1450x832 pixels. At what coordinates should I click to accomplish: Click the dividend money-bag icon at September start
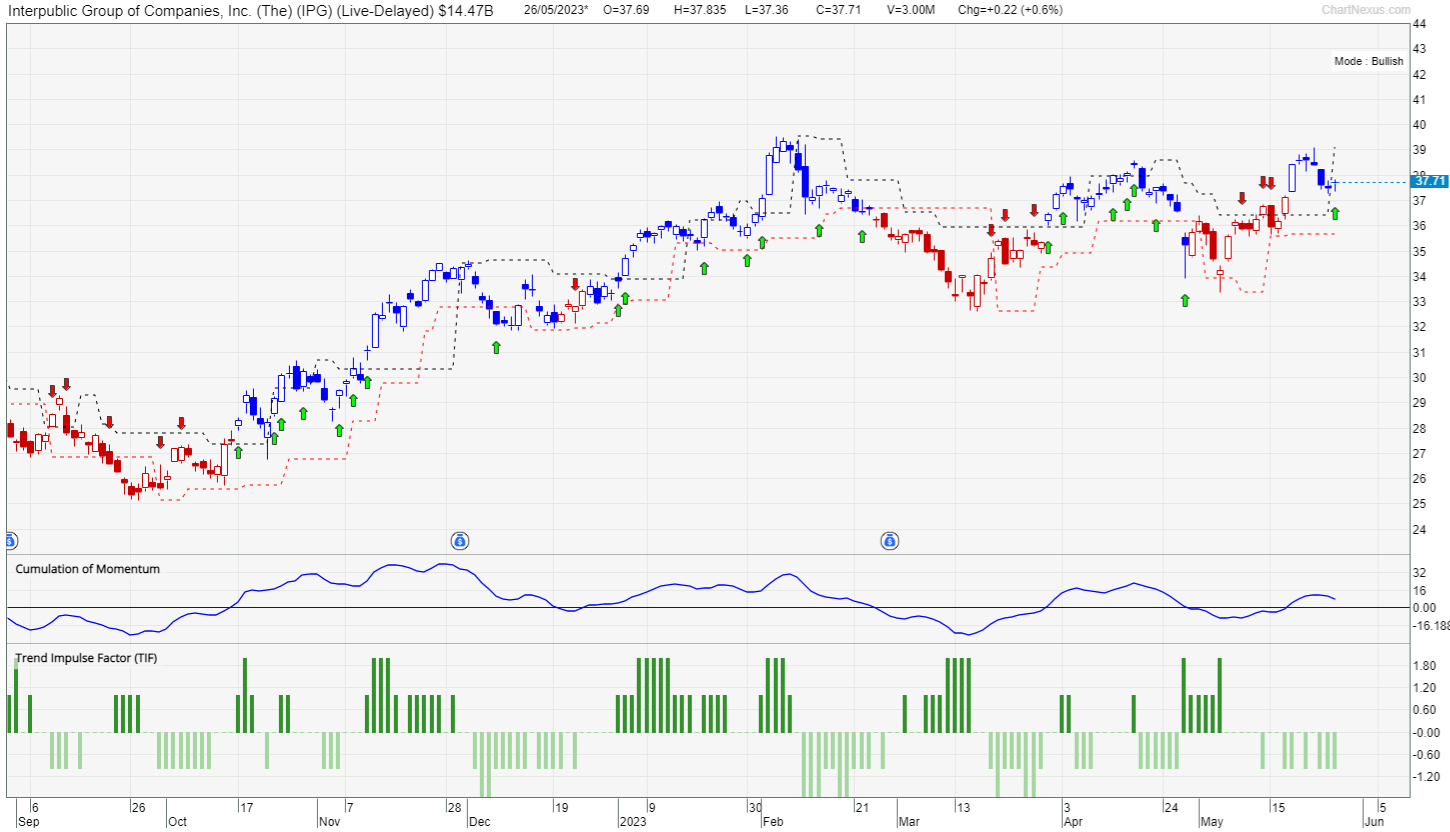pyautogui.click(x=10, y=541)
